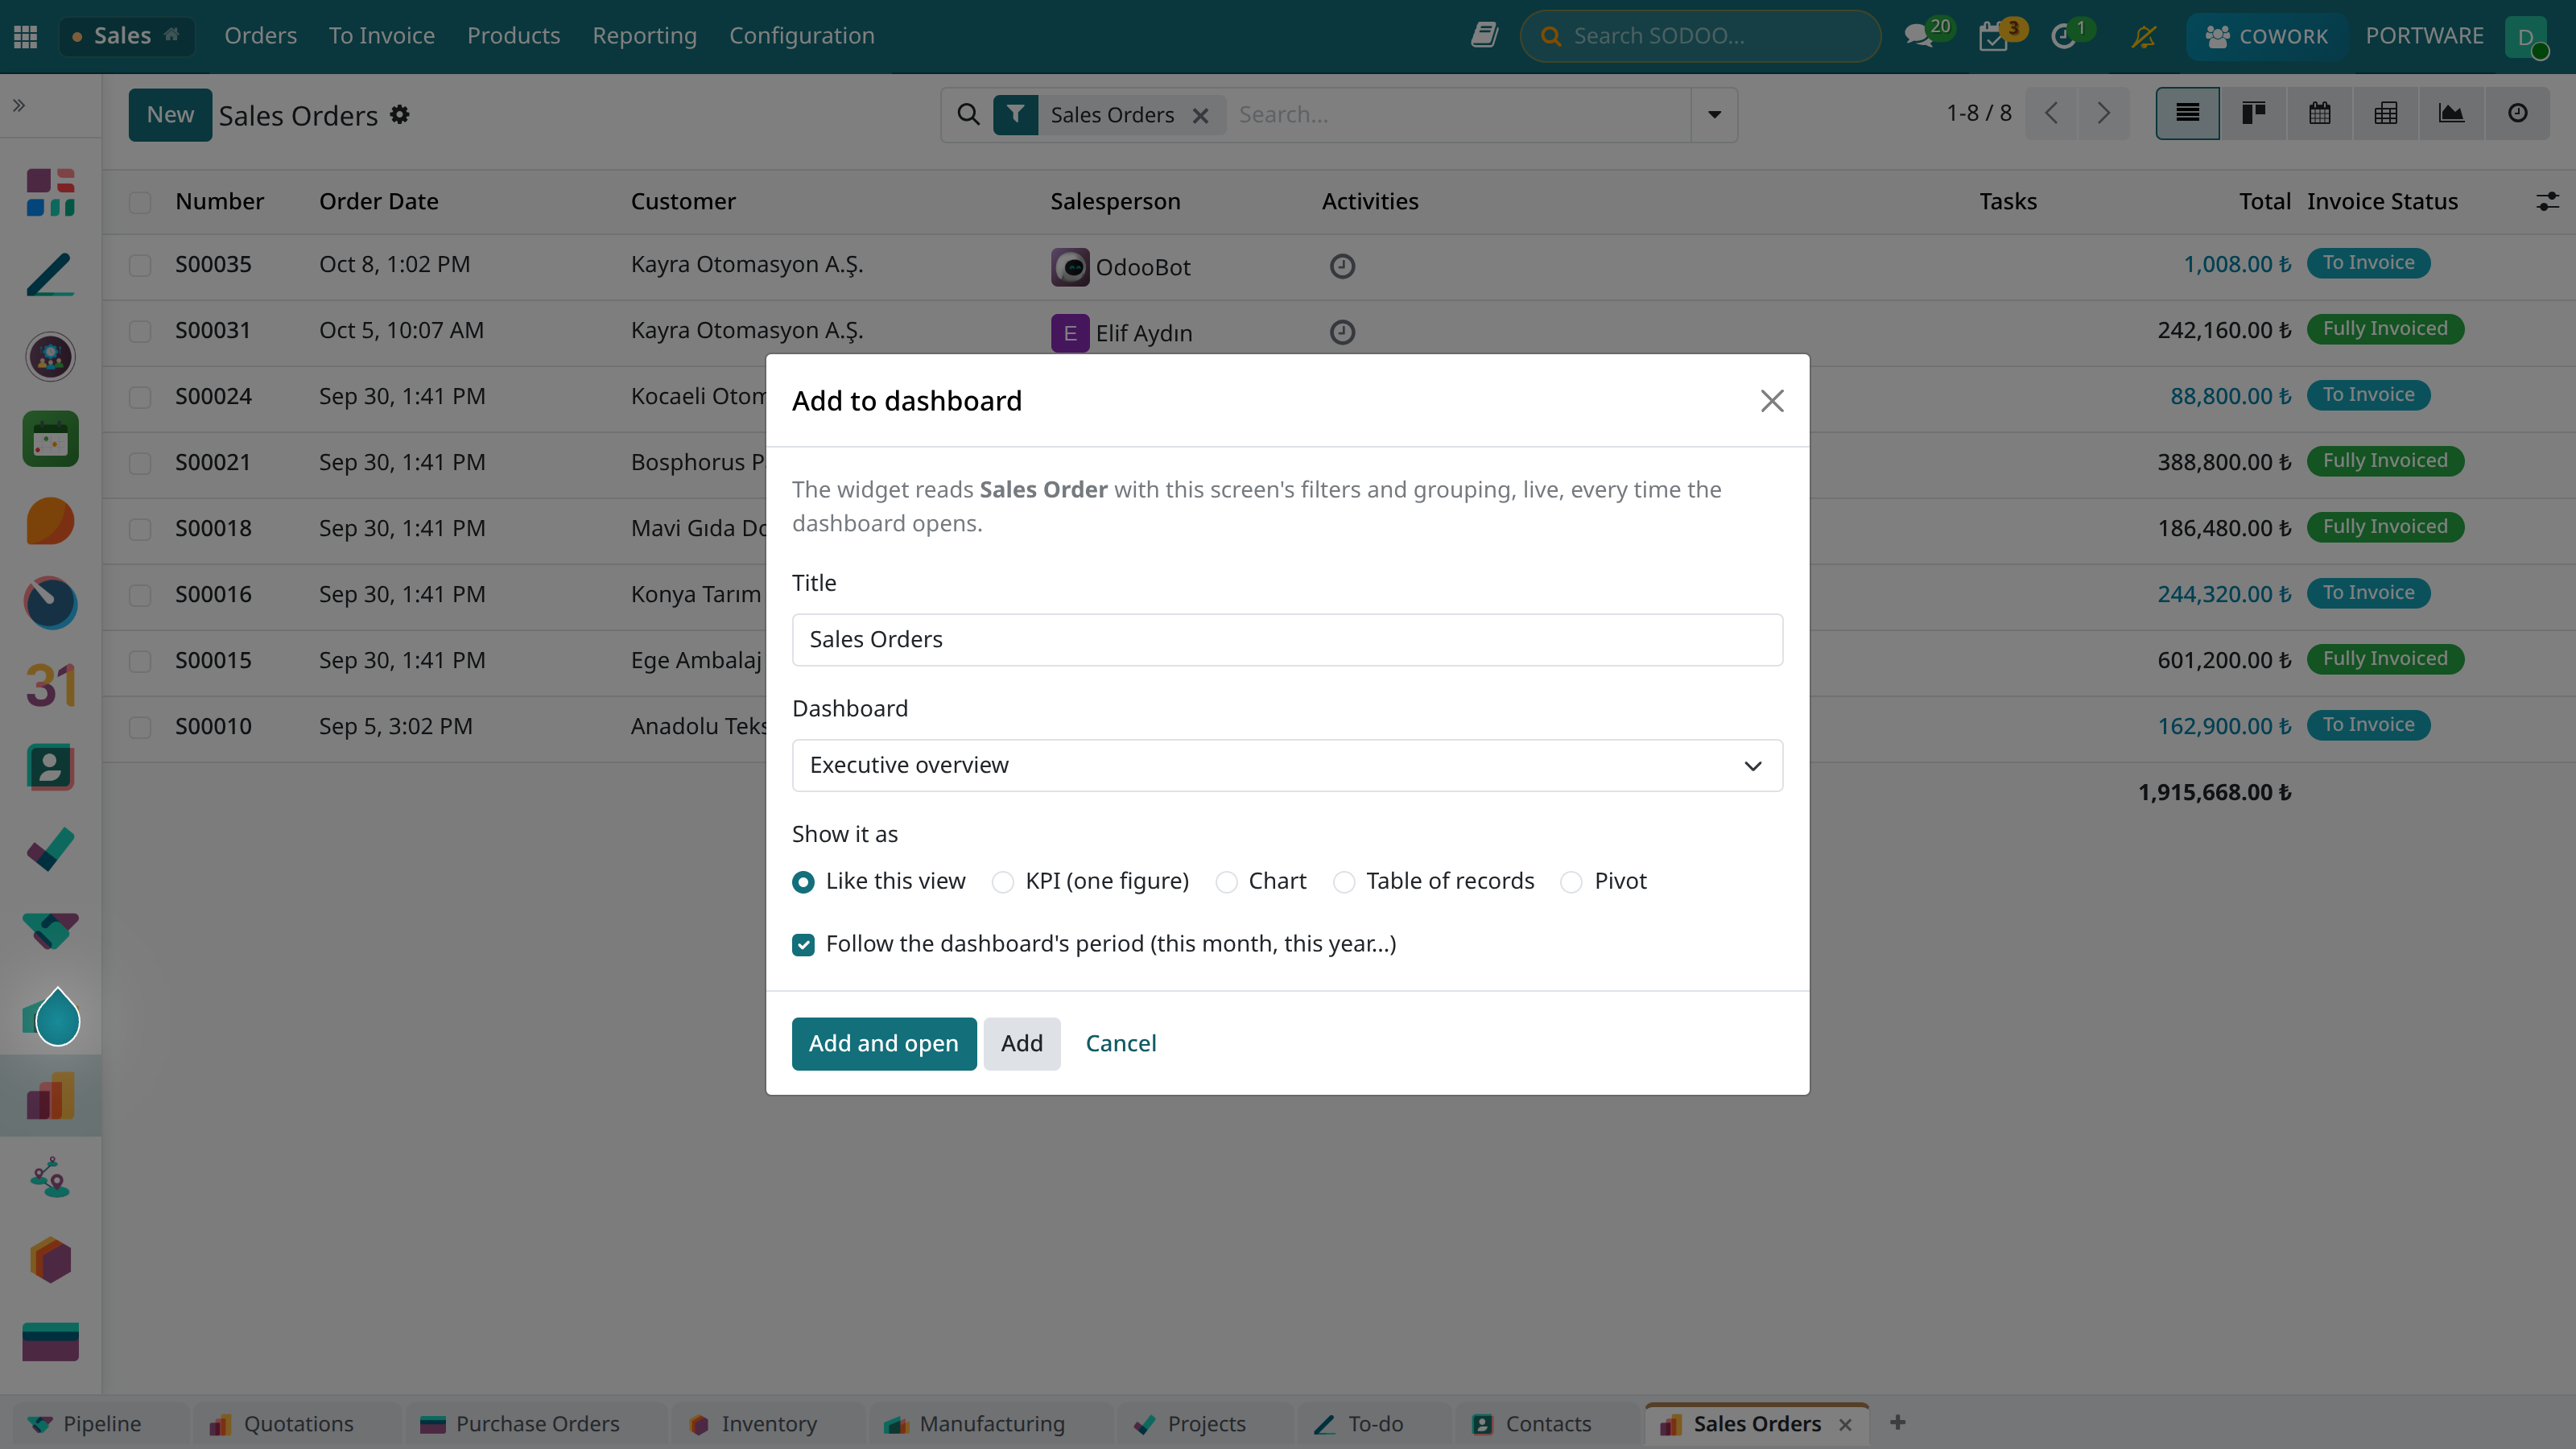
Task: Open the Inventory box app in sidebar
Action: point(50,1260)
